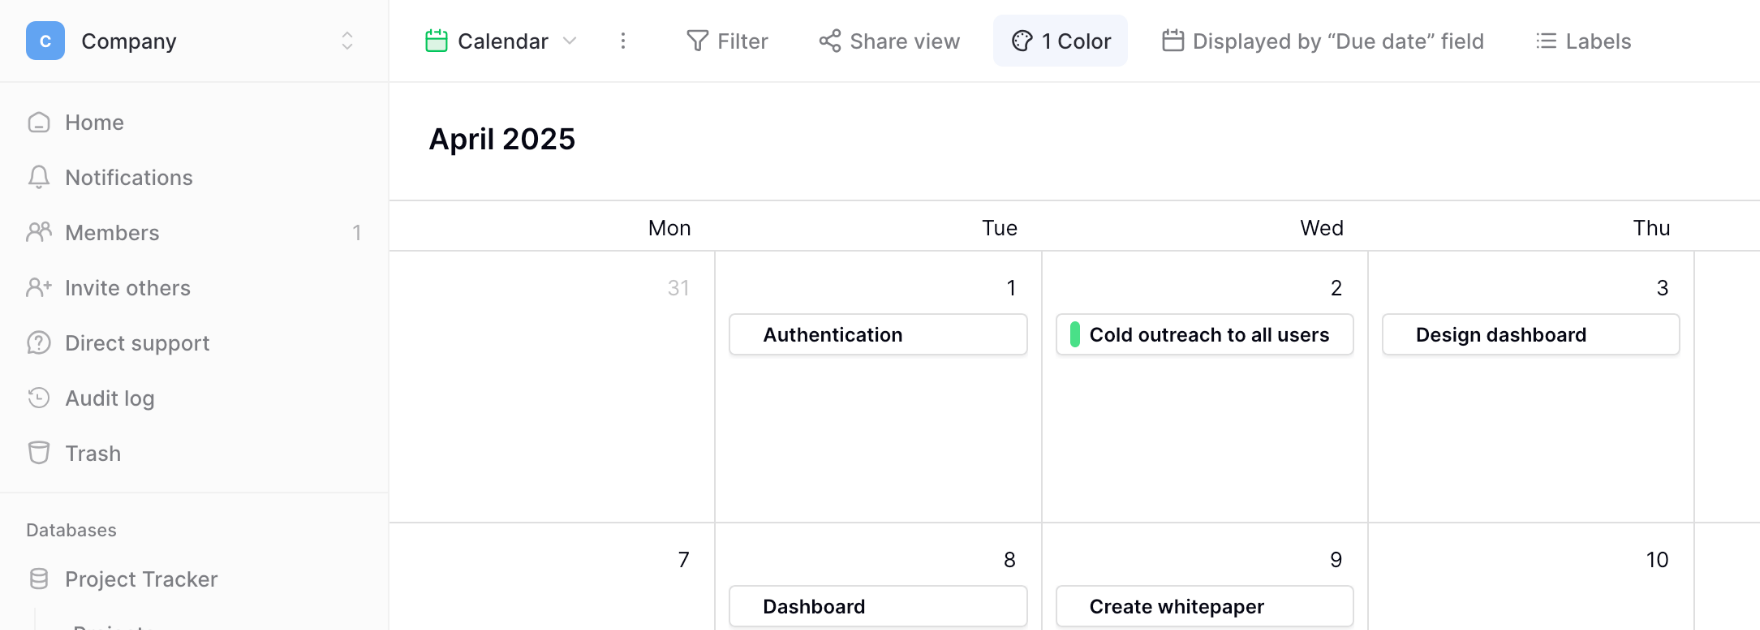Screen dimensions: 1760x630
Task: Click the Databases section header
Action: (71, 530)
